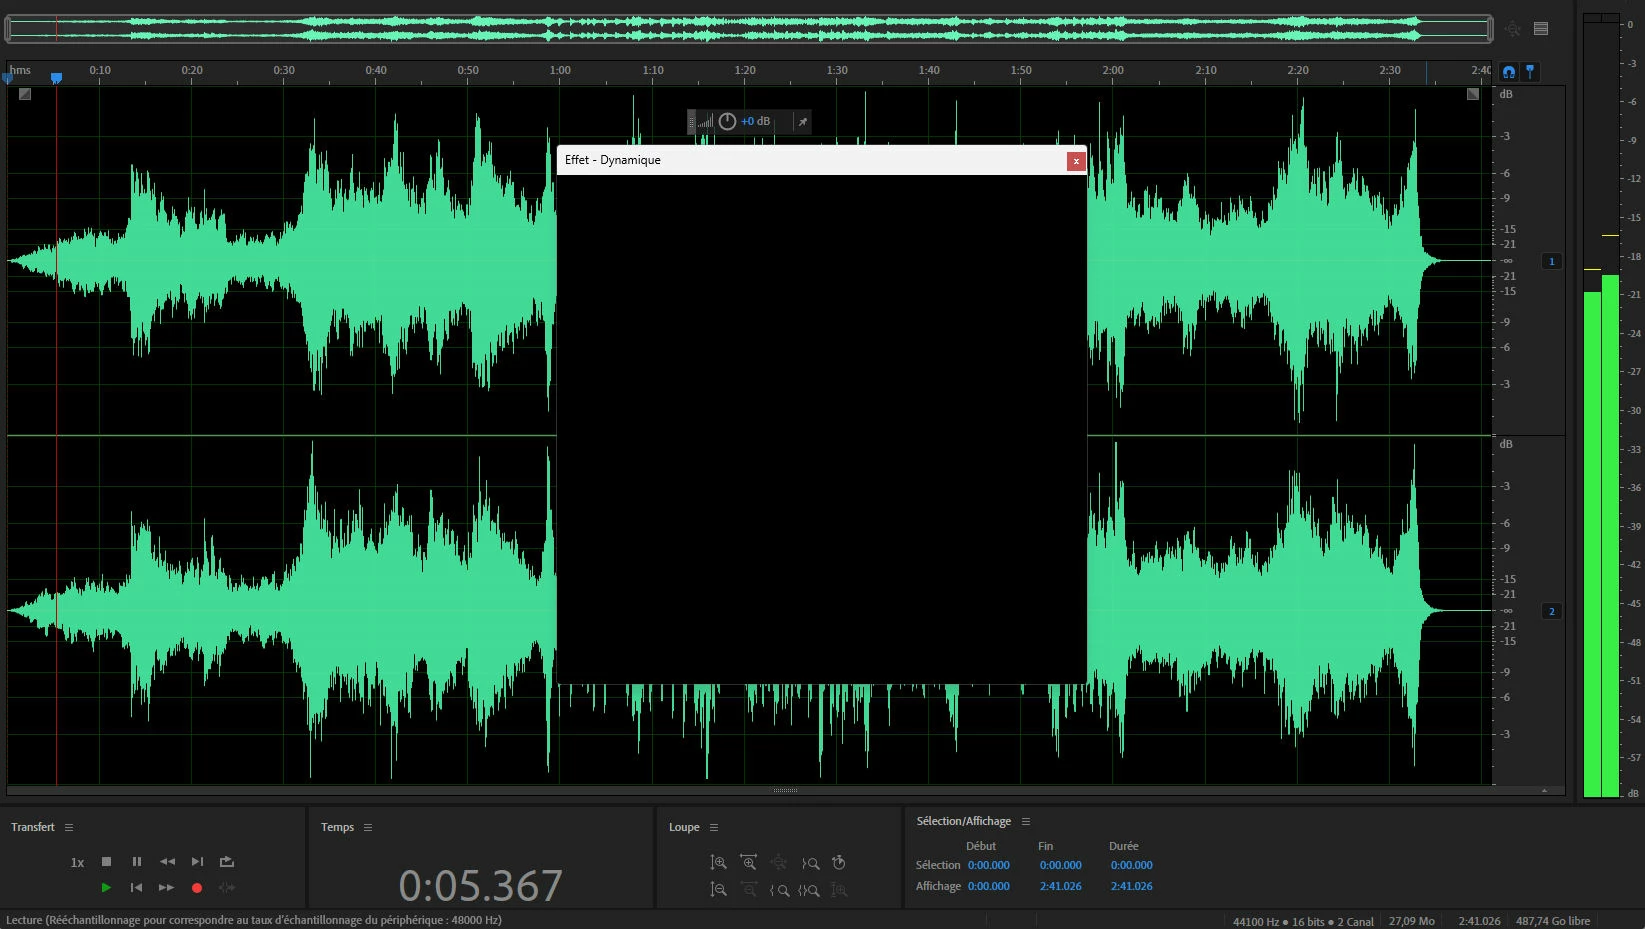The width and height of the screenshot is (1645, 929).
Task: Click the hms time format label
Action: (21, 70)
